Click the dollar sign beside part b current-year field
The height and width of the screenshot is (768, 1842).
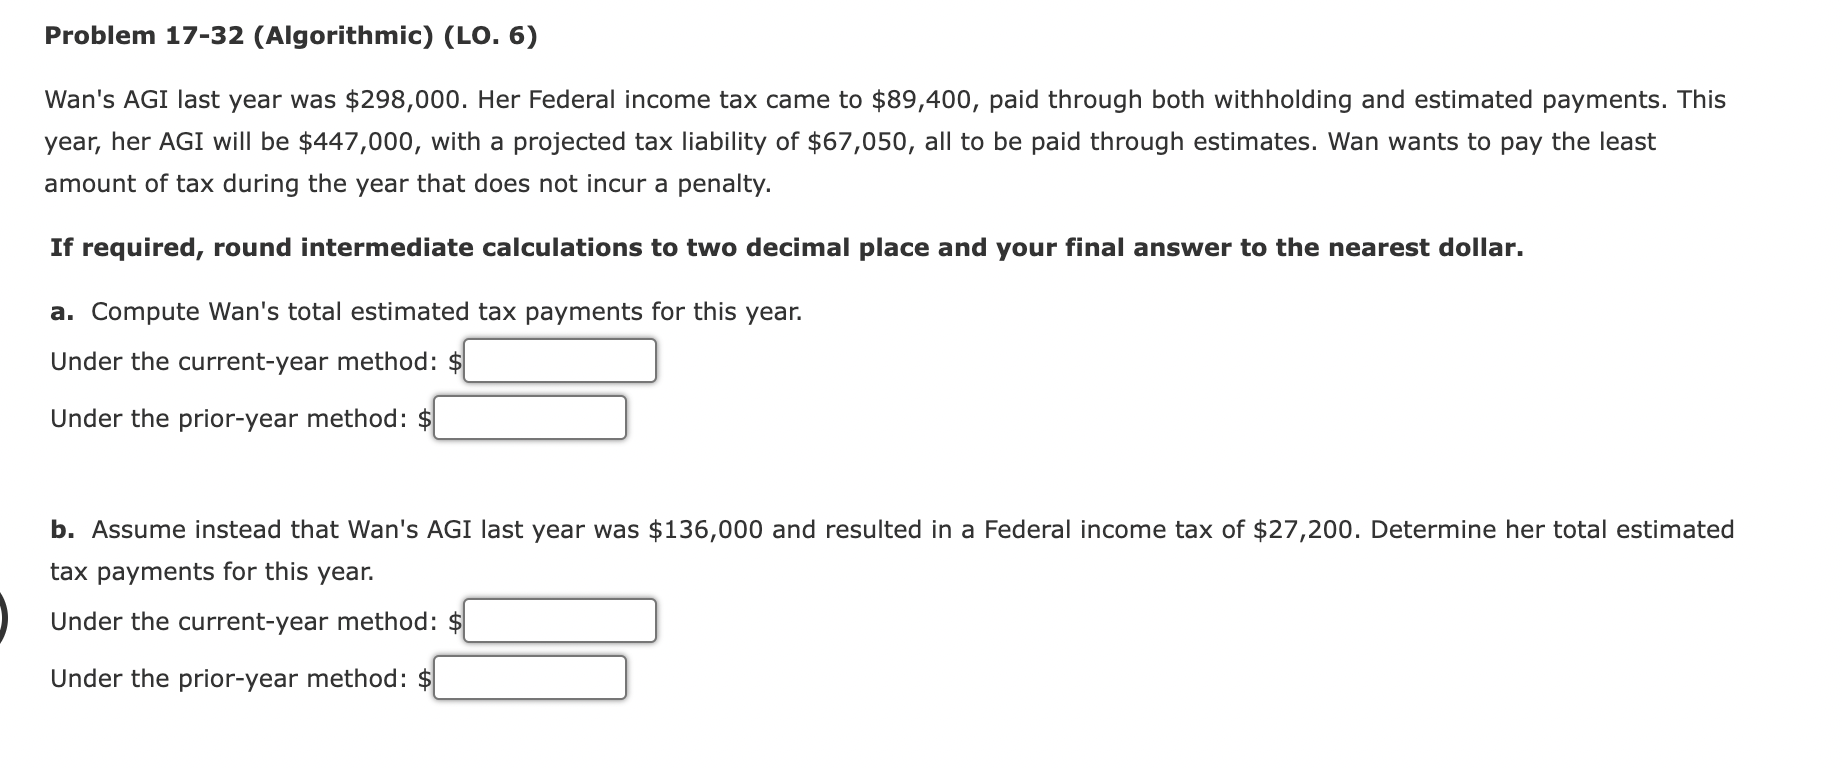pyautogui.click(x=456, y=620)
